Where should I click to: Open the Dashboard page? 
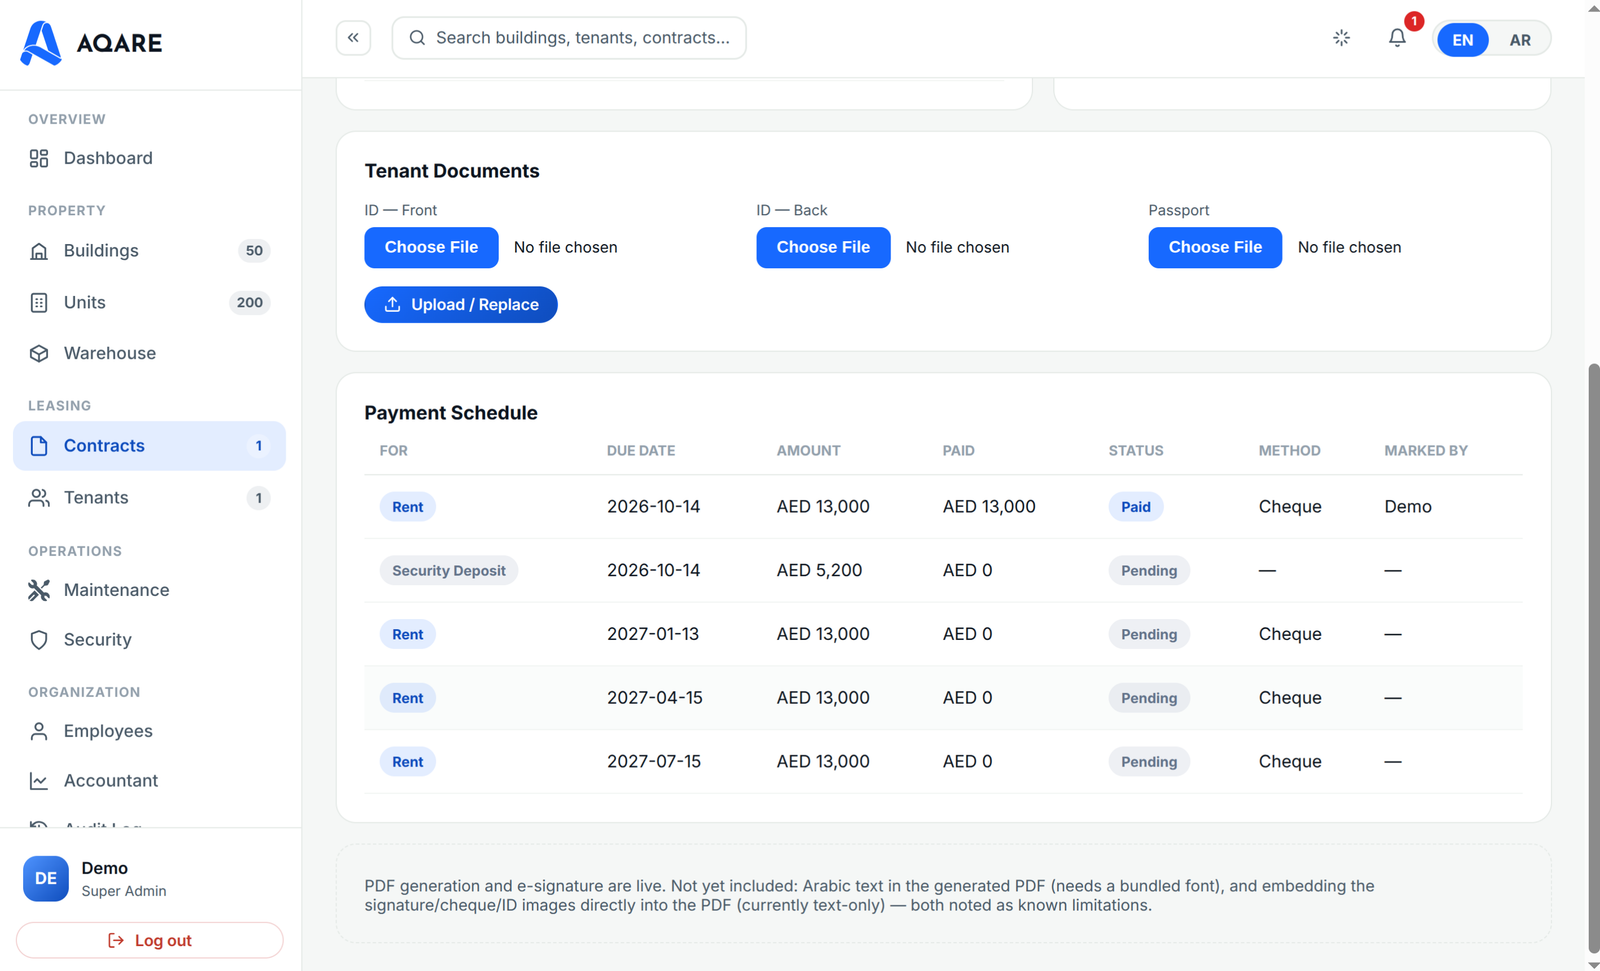tap(150, 158)
